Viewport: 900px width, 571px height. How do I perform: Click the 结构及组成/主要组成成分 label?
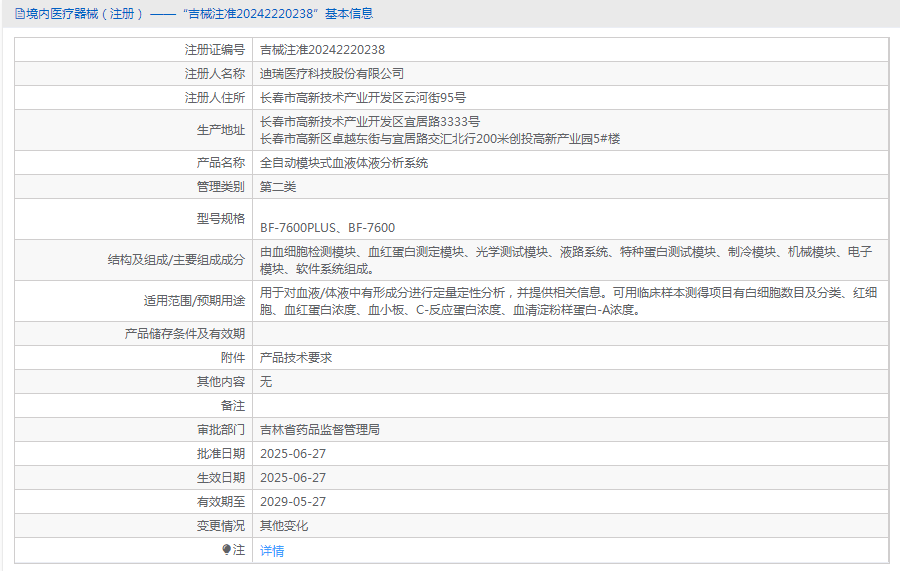[x=176, y=260]
